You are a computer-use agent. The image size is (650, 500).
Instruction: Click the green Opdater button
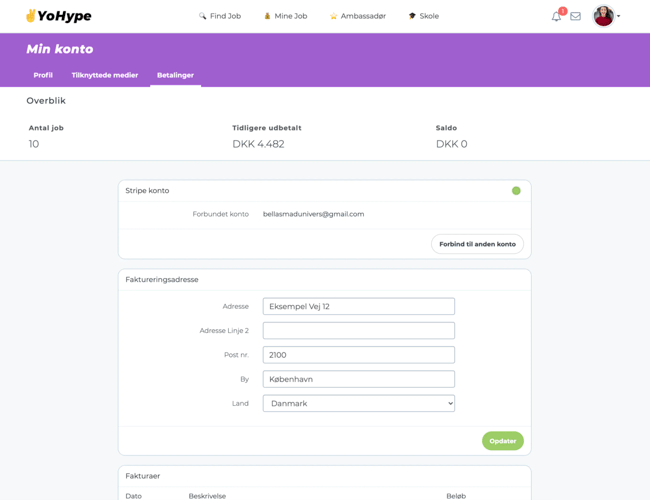point(502,441)
